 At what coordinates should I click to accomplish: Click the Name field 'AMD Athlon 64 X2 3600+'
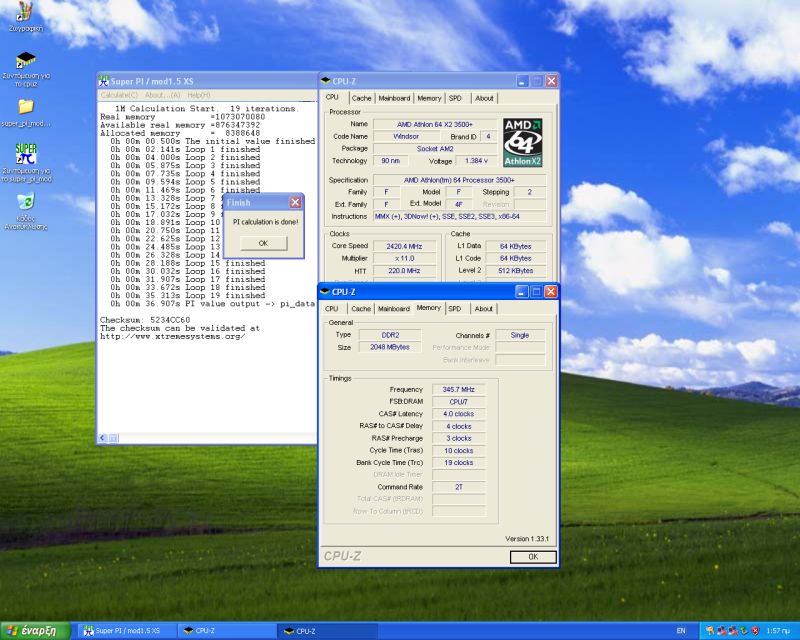point(435,124)
